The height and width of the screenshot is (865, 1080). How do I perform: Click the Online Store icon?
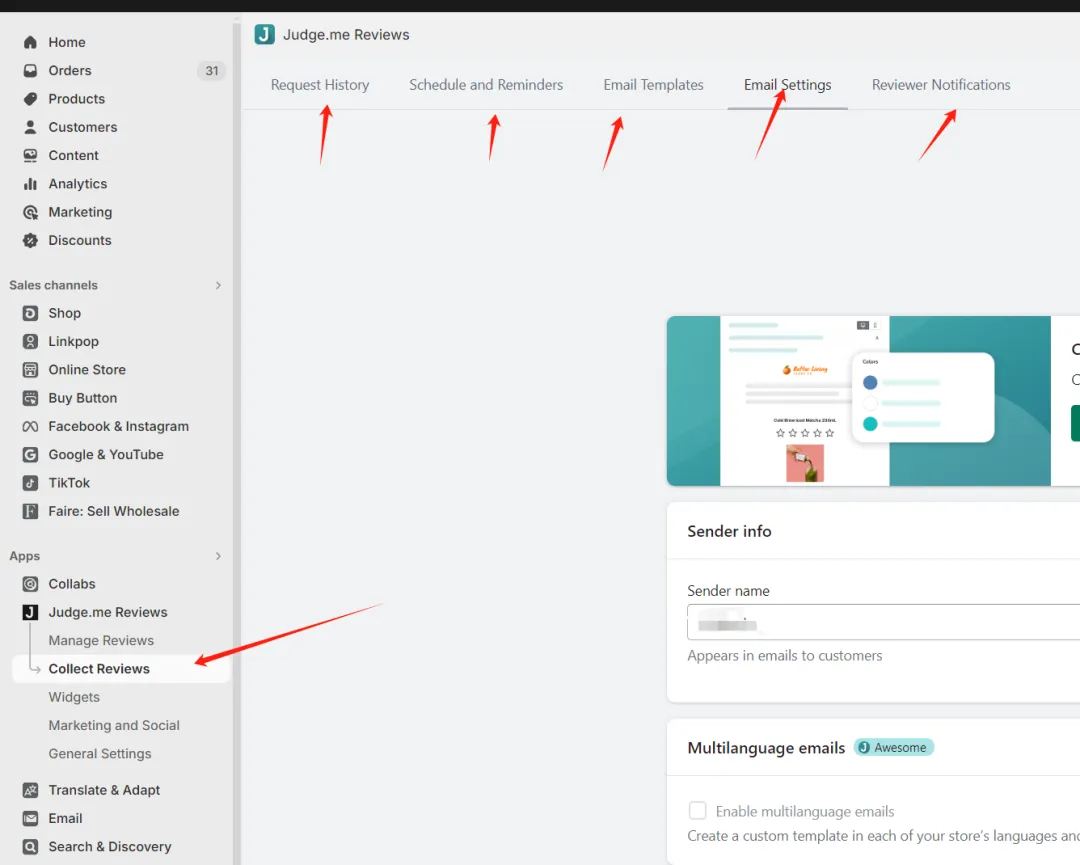click(30, 370)
